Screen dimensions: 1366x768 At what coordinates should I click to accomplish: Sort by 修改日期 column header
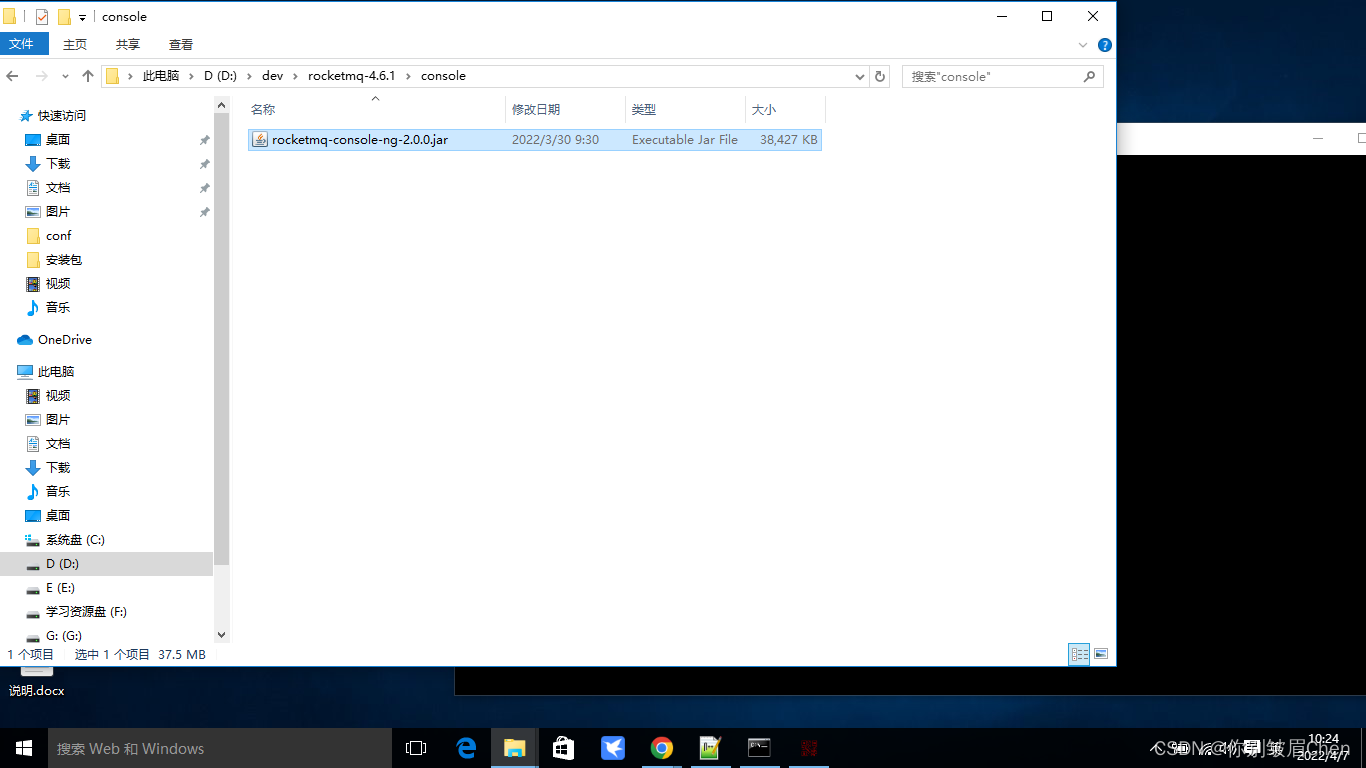536,109
